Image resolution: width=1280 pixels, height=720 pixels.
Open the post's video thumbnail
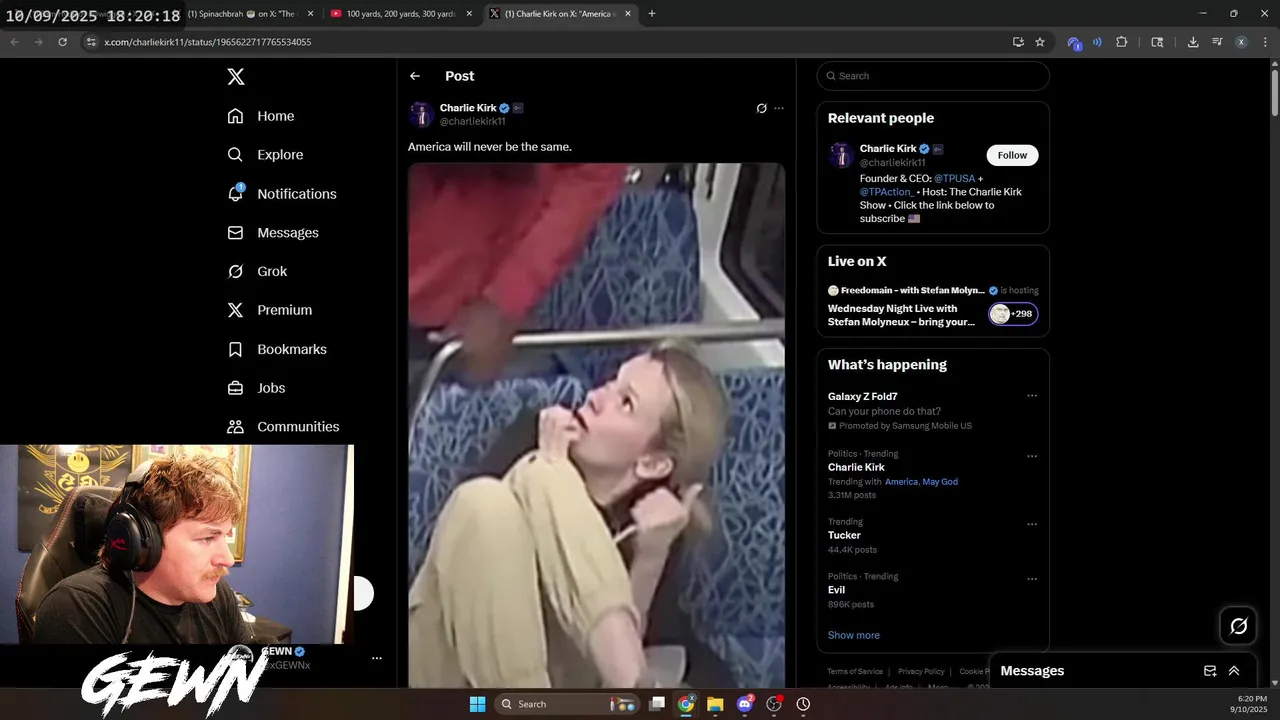point(596,425)
